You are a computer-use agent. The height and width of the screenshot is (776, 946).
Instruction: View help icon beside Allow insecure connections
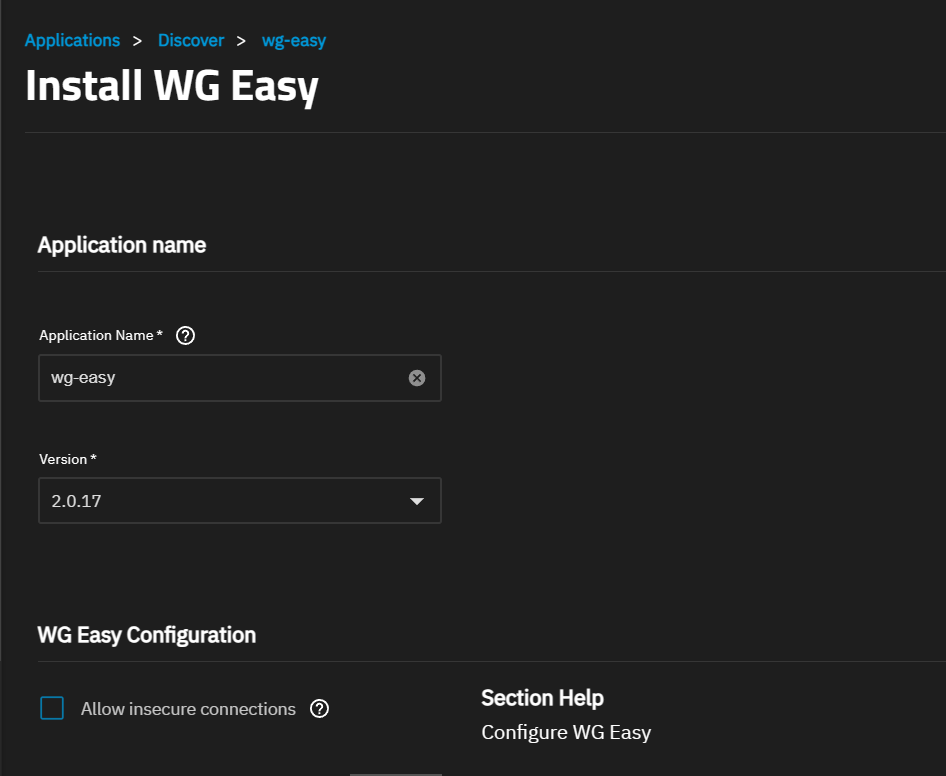point(319,708)
